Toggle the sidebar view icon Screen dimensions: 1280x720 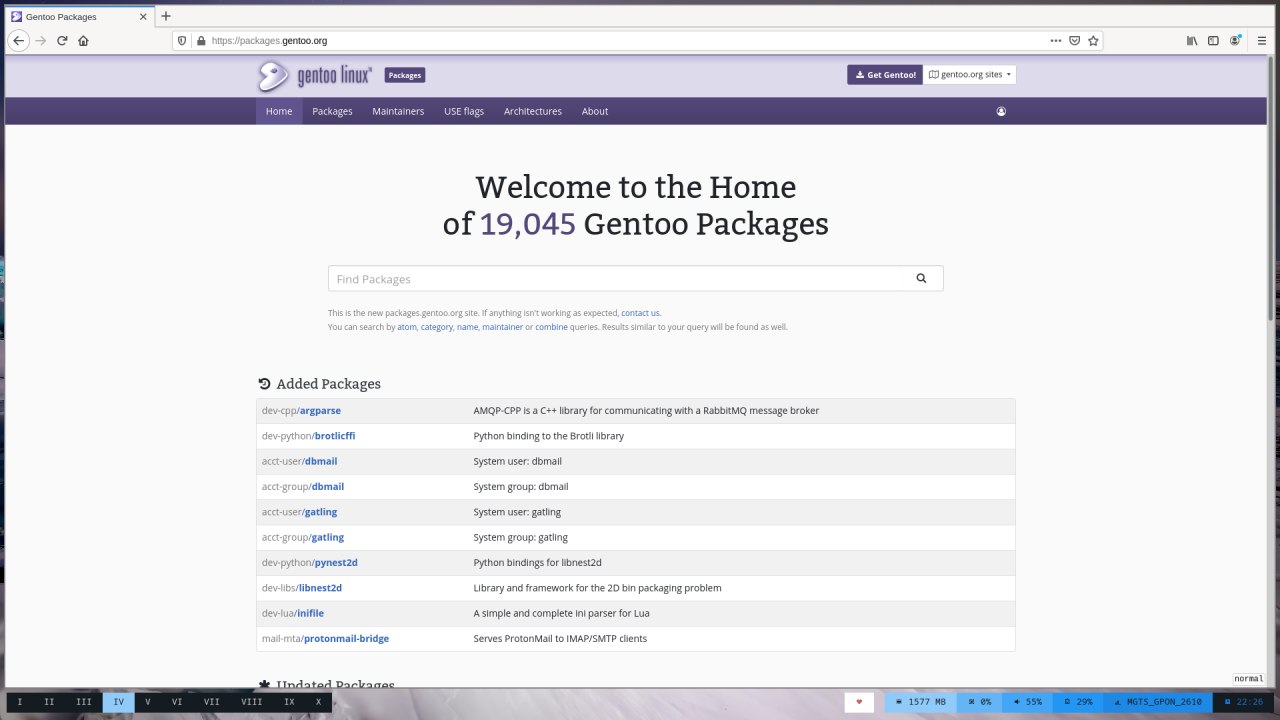[1213, 41]
